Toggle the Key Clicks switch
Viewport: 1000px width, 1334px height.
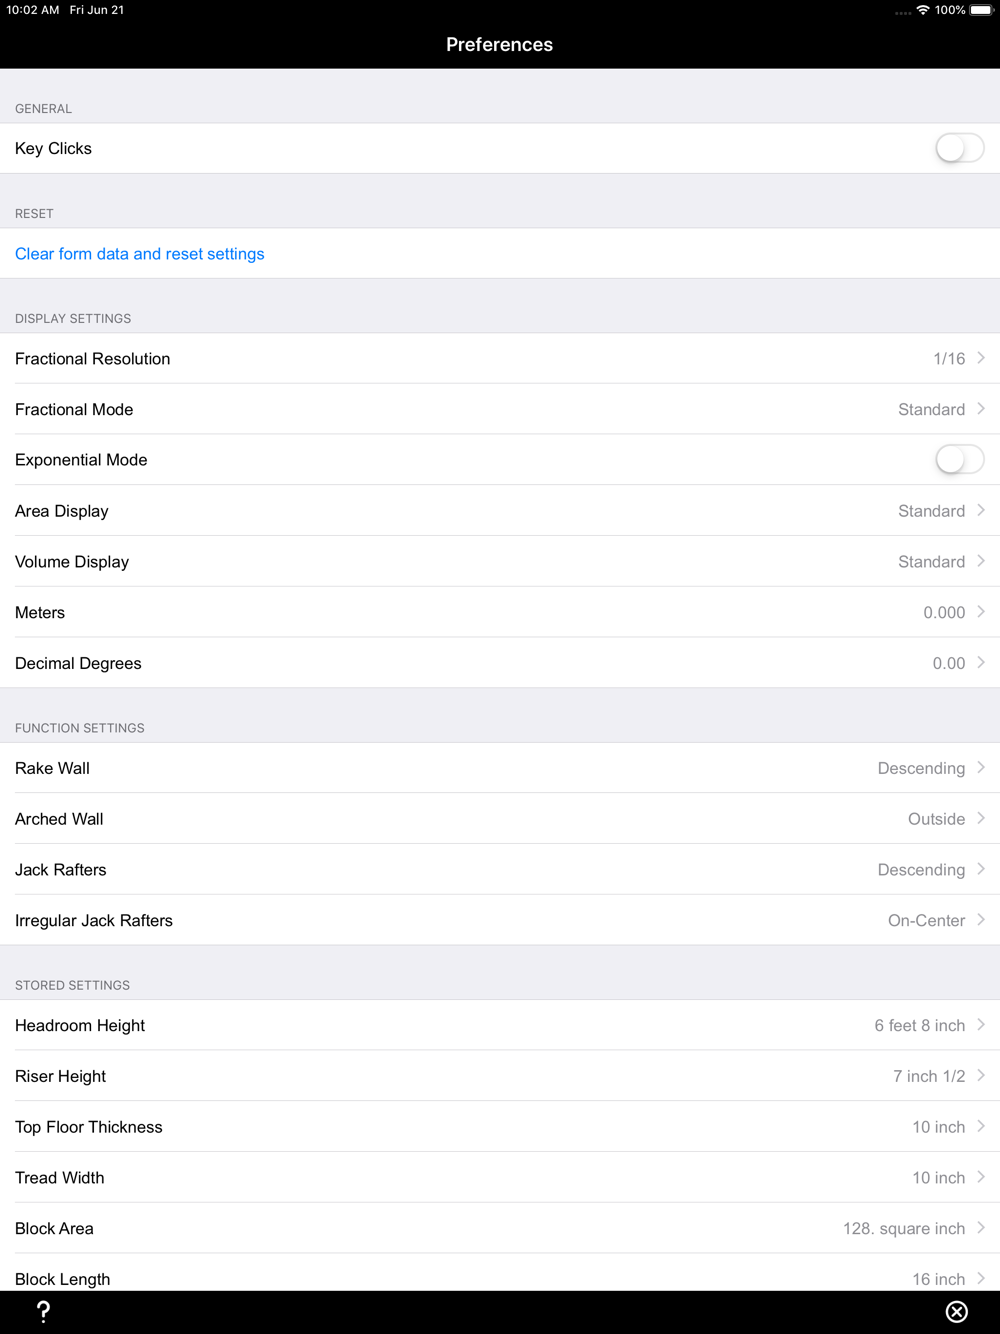960,148
